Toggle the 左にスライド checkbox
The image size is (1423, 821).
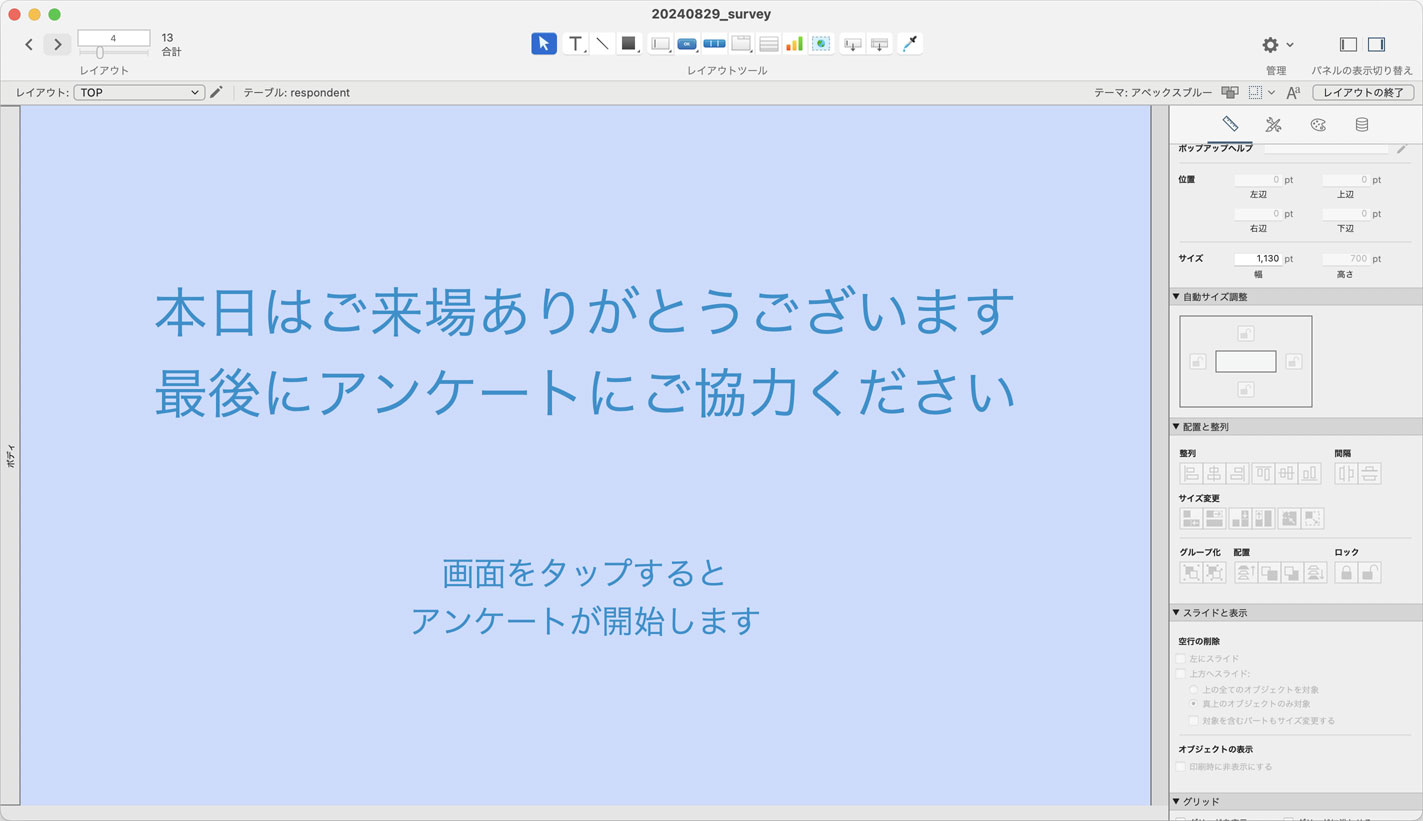pyautogui.click(x=1181, y=659)
